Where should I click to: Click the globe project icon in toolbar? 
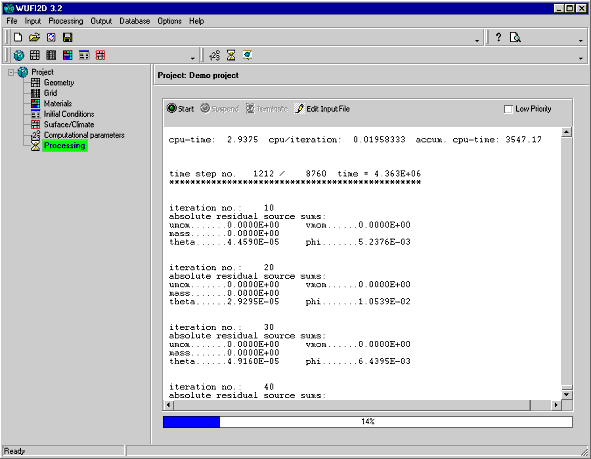[18, 55]
